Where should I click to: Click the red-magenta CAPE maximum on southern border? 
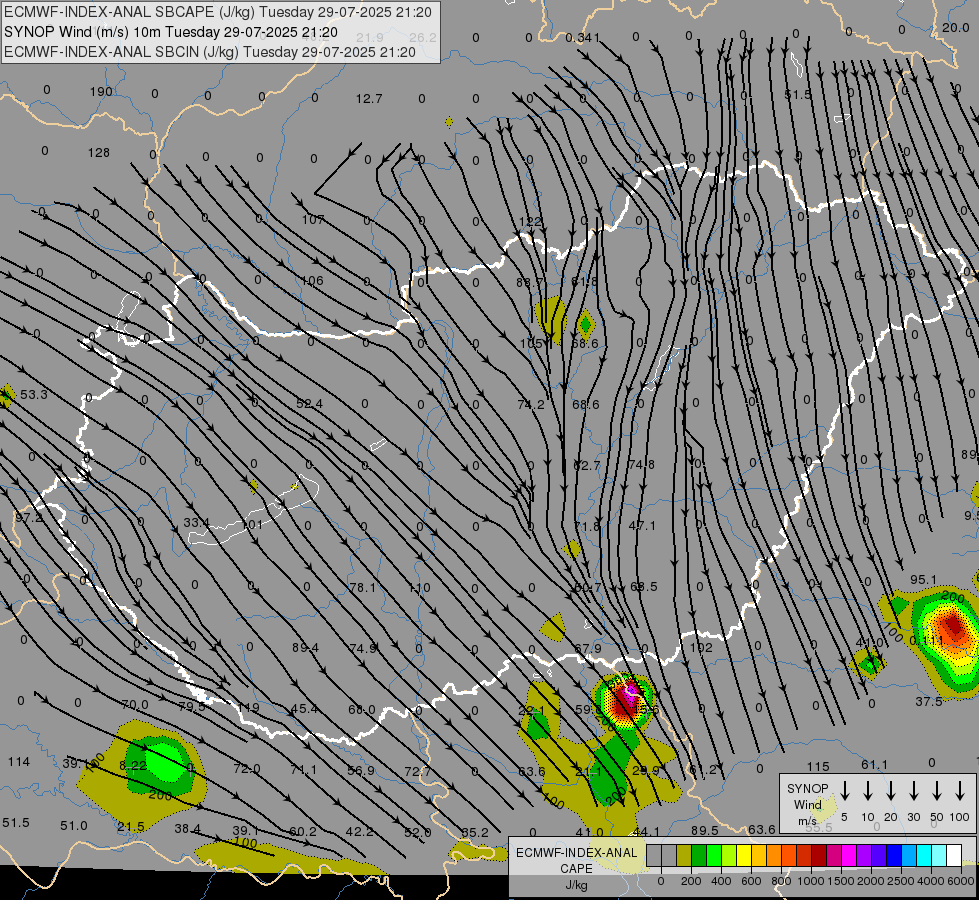(x=625, y=699)
